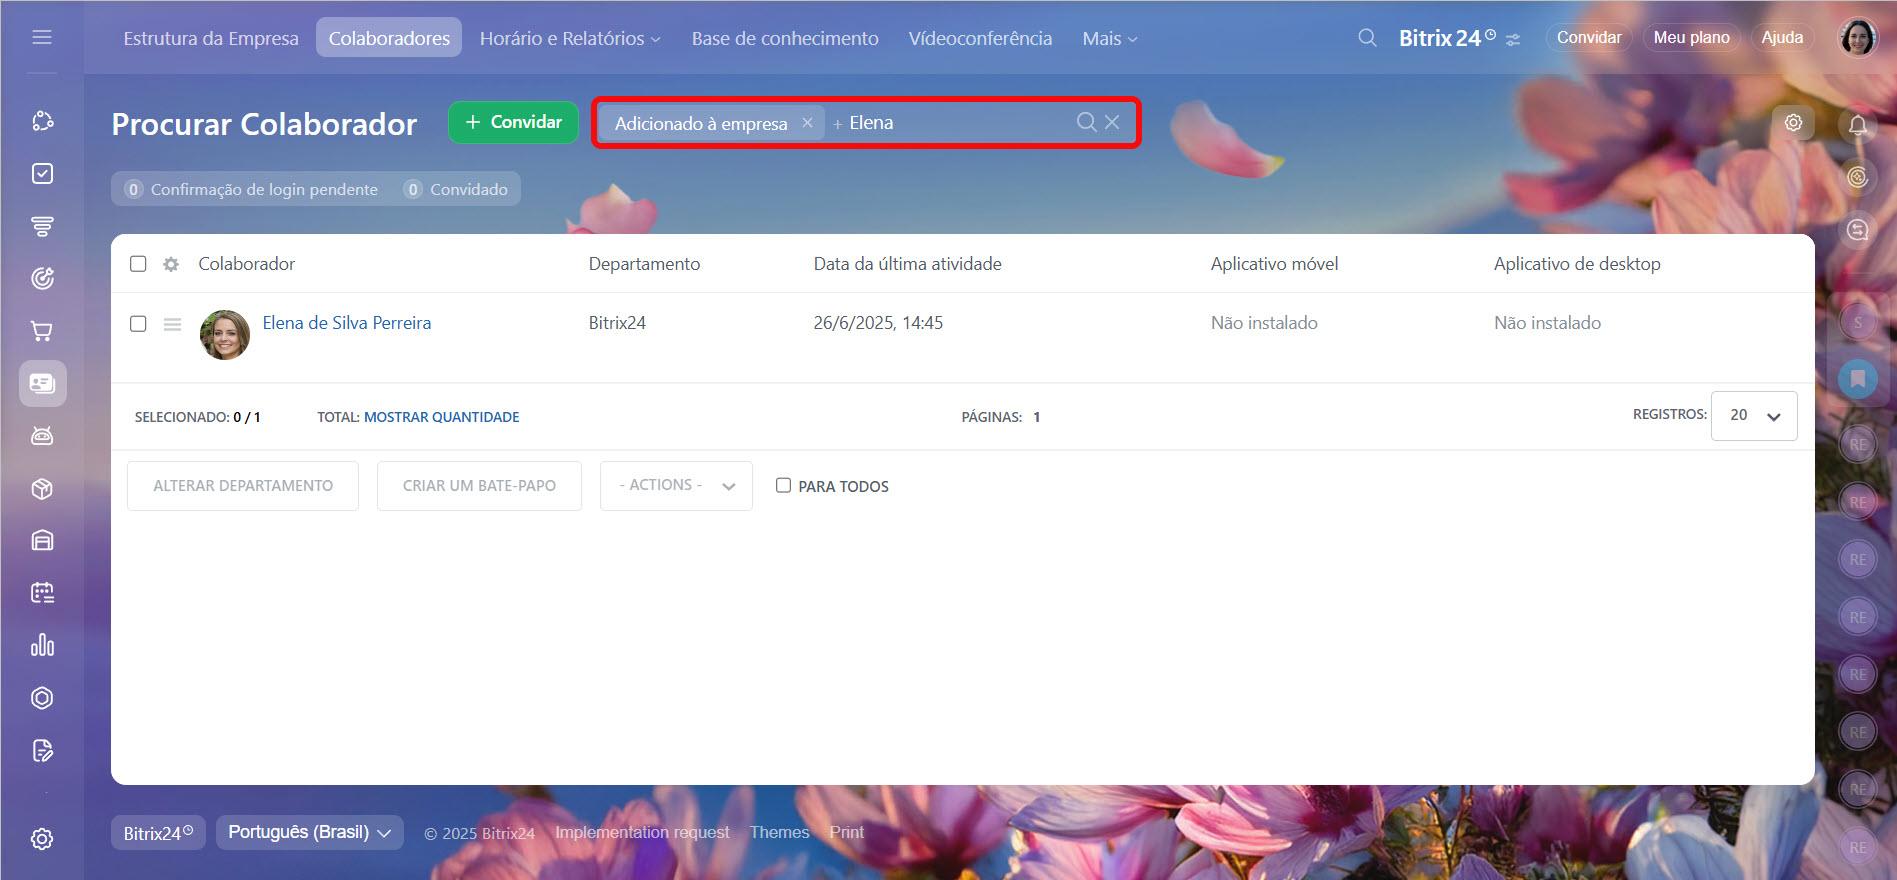1897x880 pixels.
Task: Open the calendar booking icon in sidebar
Action: (x=42, y=593)
